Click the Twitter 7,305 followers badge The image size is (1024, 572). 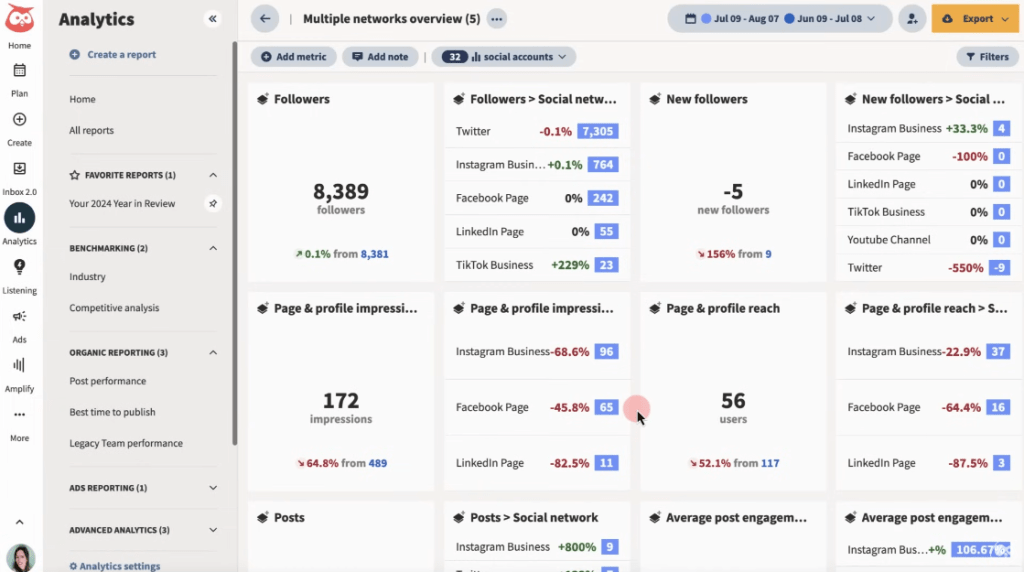(x=598, y=131)
